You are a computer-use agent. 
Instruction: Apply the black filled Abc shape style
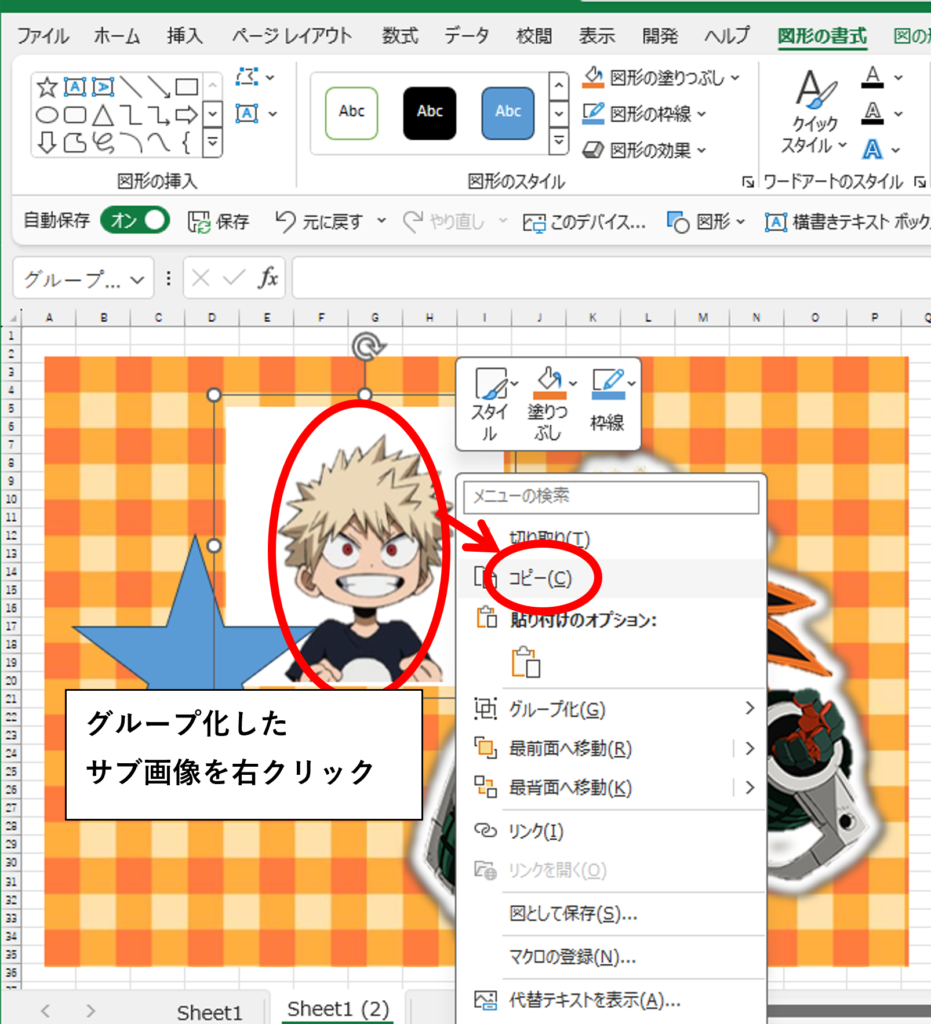tap(430, 113)
